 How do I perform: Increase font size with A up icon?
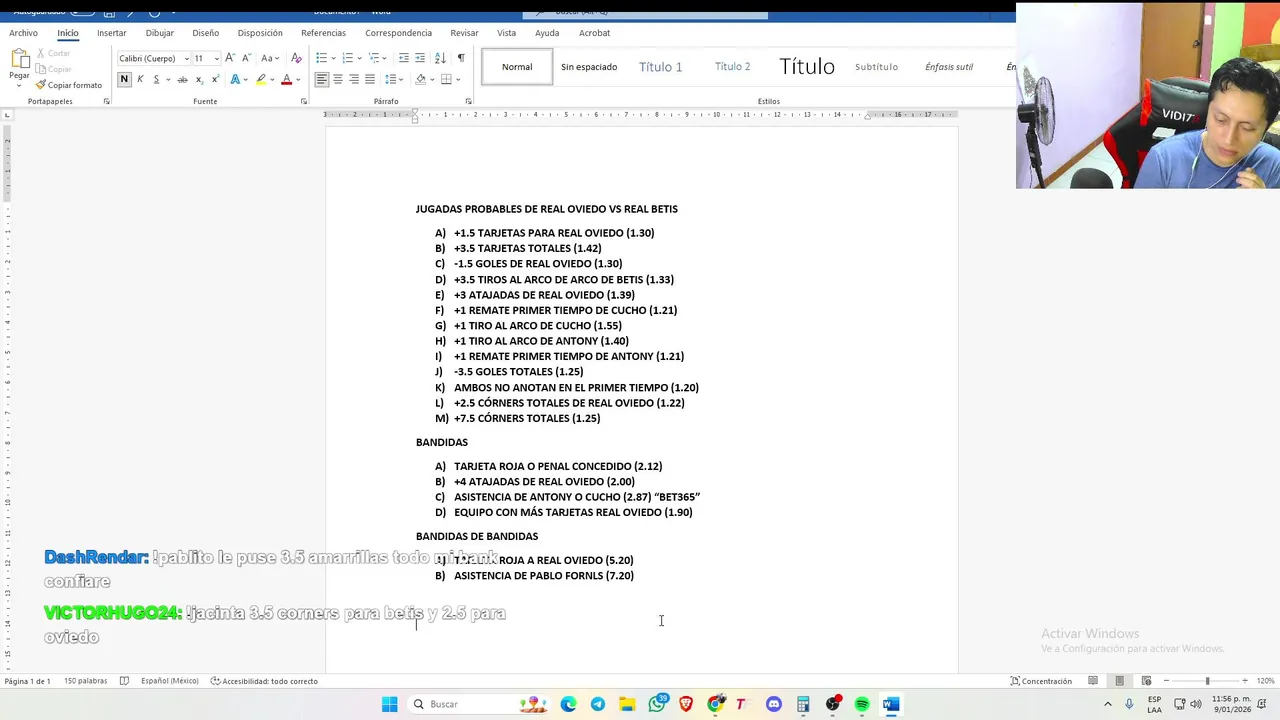230,58
